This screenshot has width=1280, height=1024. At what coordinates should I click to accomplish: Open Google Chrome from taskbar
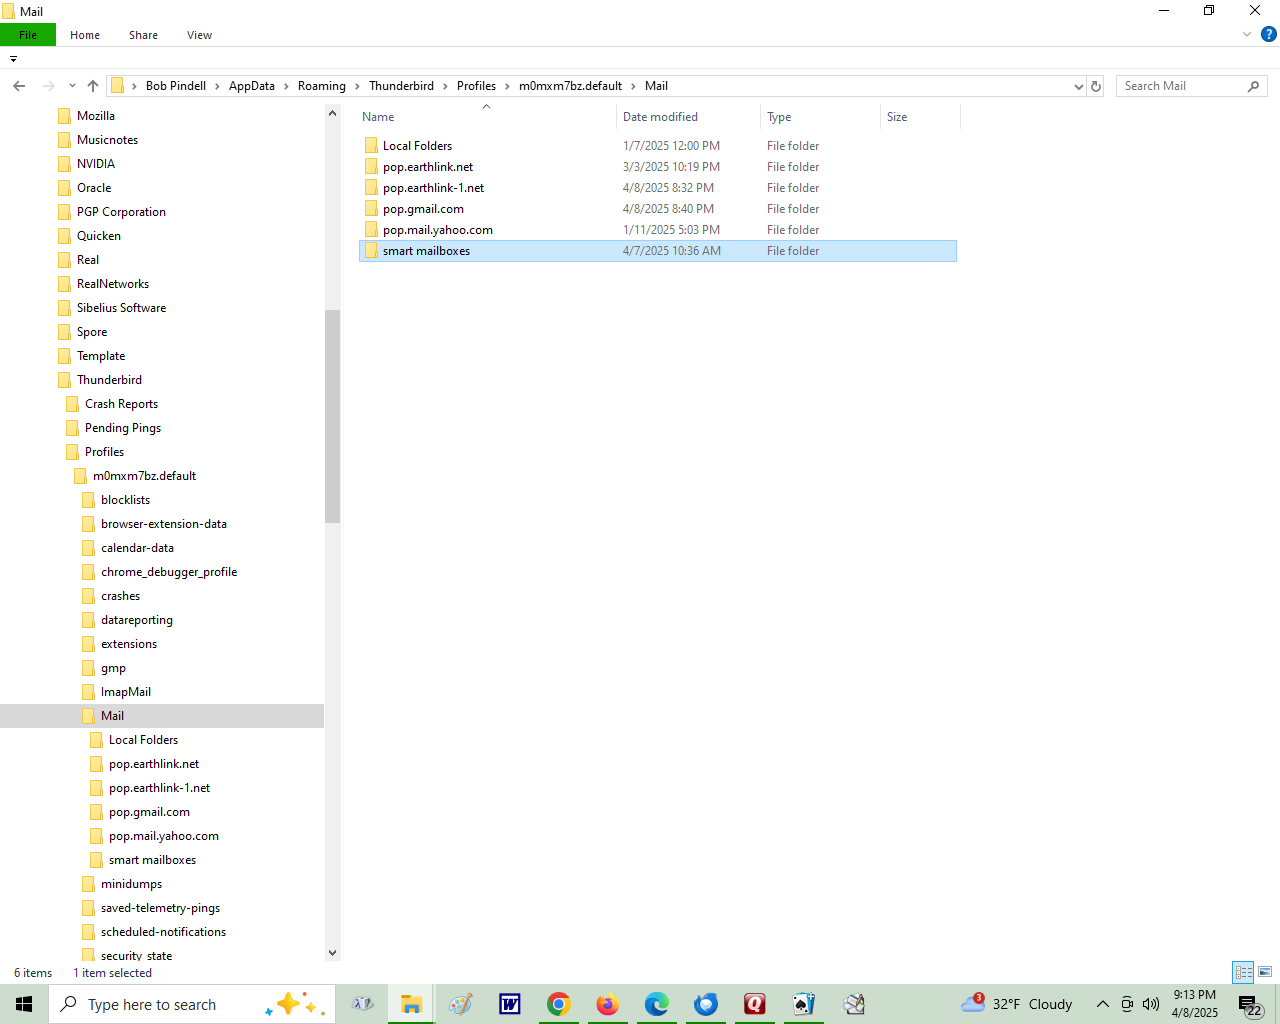coord(559,1004)
